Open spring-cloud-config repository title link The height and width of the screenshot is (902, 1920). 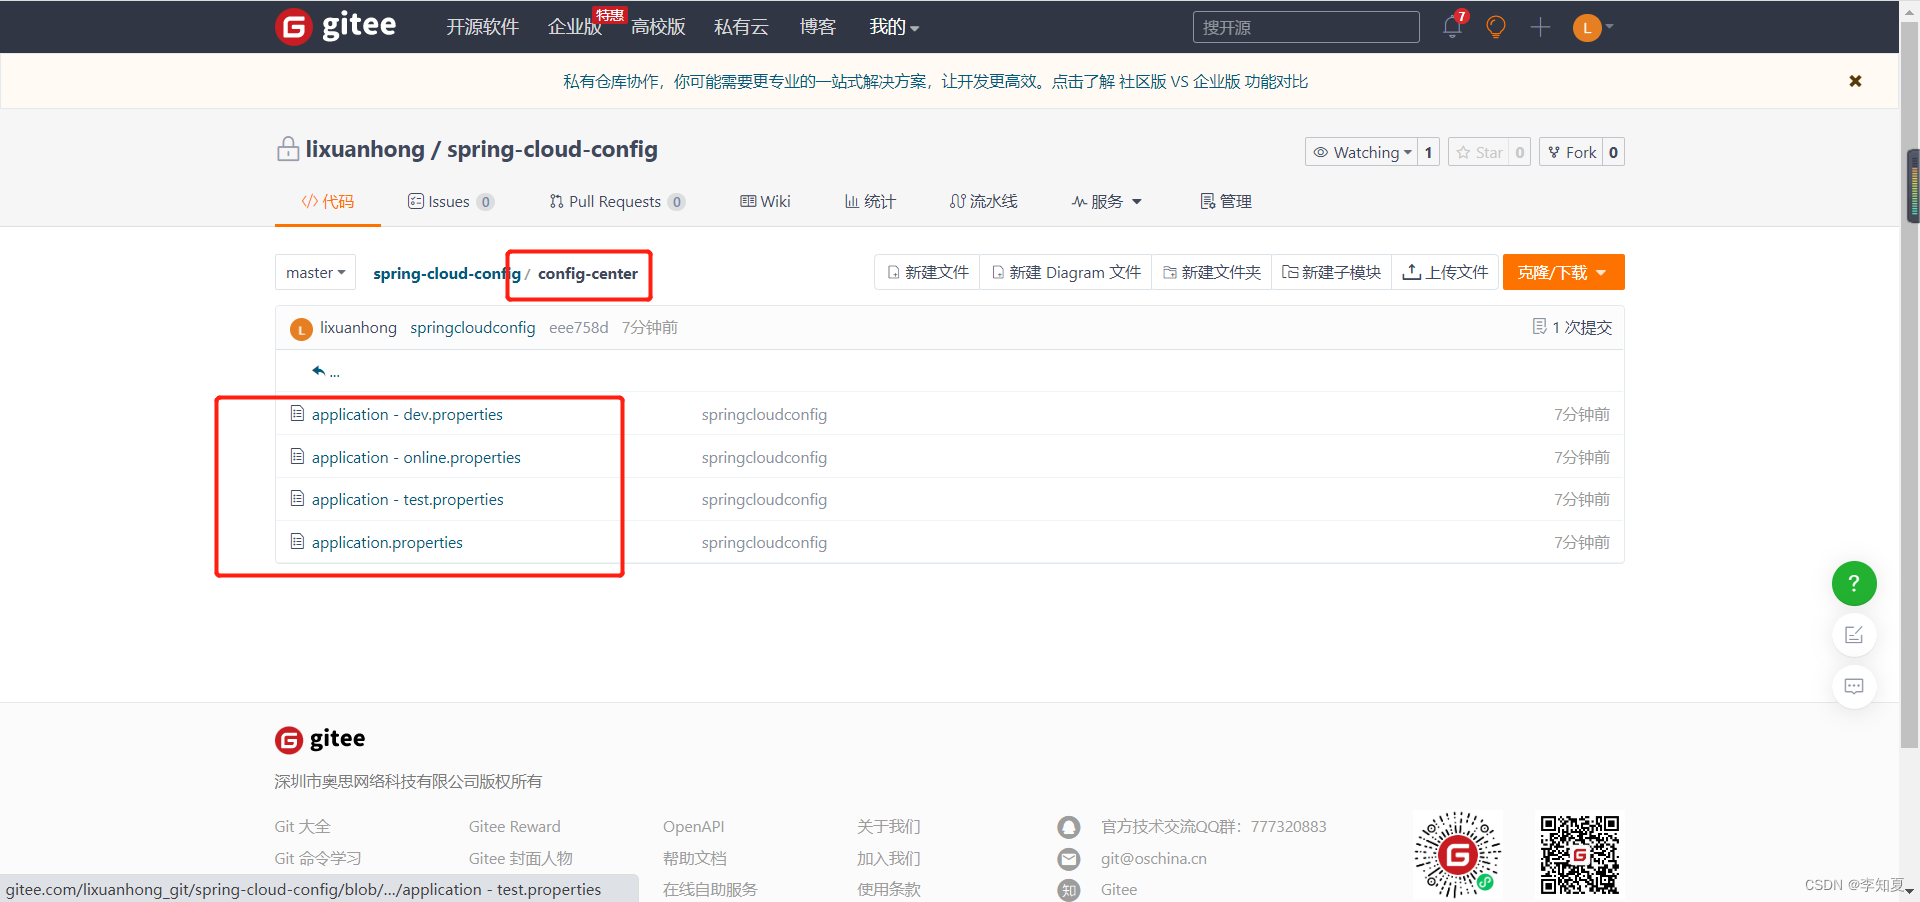point(552,149)
